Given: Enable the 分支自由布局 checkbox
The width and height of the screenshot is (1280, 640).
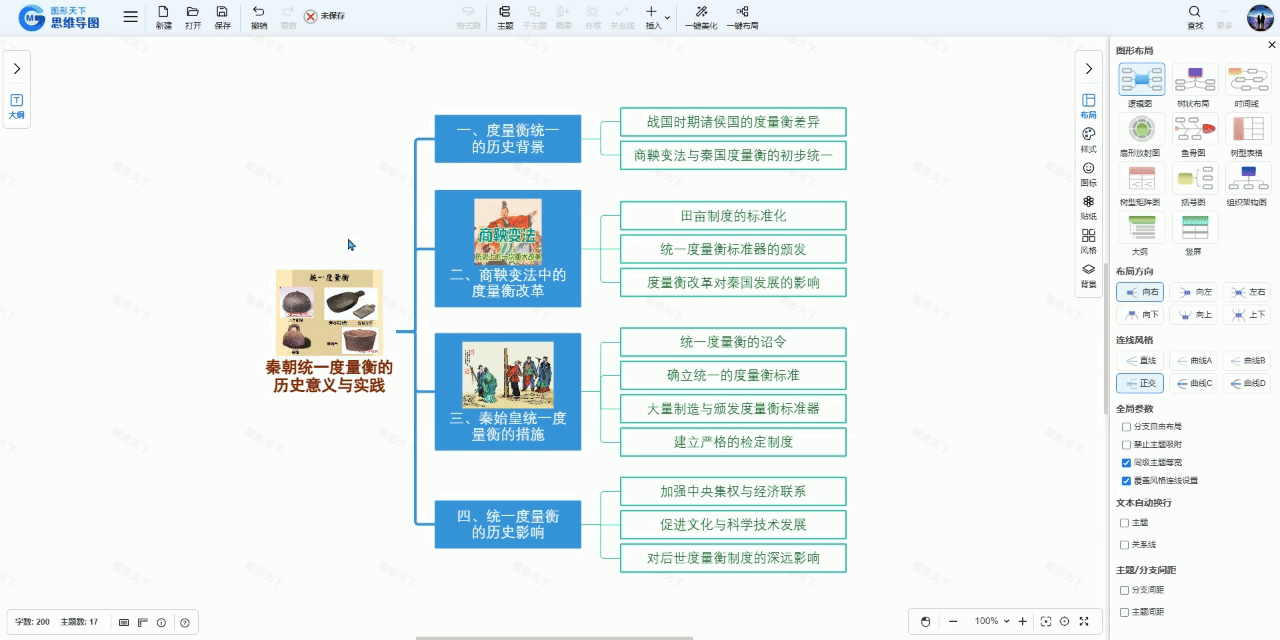Looking at the screenshot, I should (1126, 427).
